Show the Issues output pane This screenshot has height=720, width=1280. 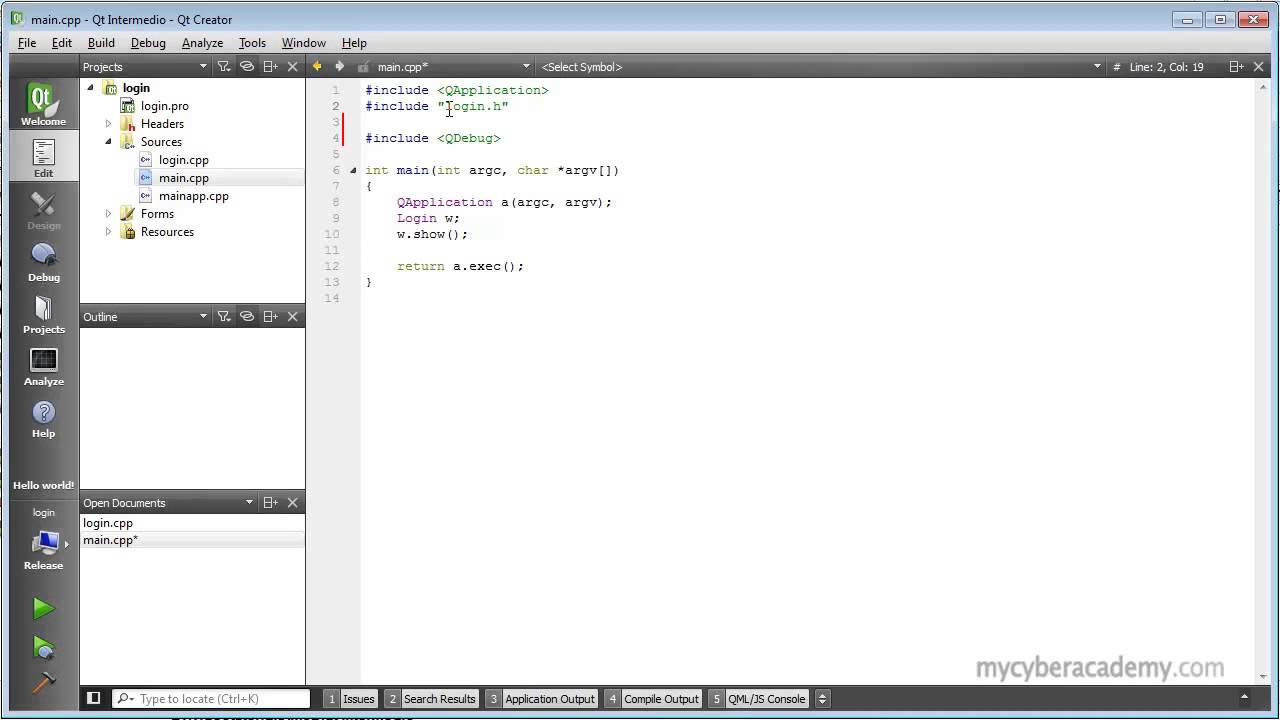351,698
